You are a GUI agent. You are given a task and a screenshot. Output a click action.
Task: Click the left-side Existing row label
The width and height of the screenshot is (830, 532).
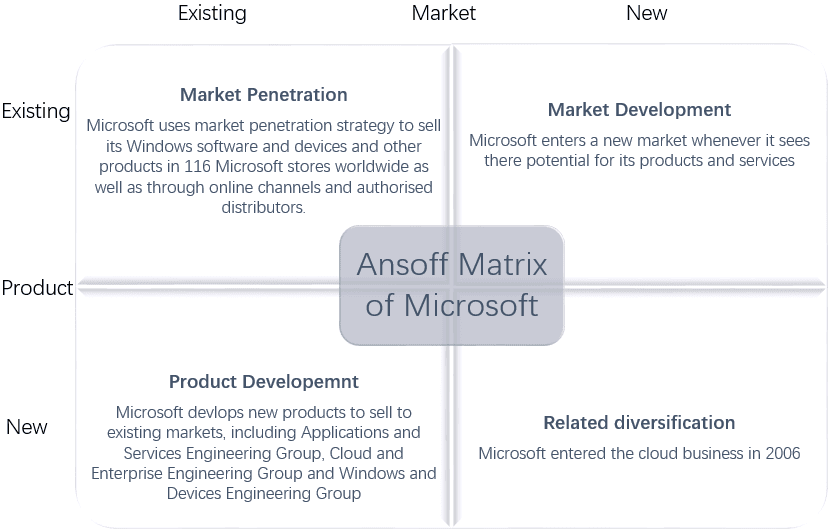tap(36, 111)
